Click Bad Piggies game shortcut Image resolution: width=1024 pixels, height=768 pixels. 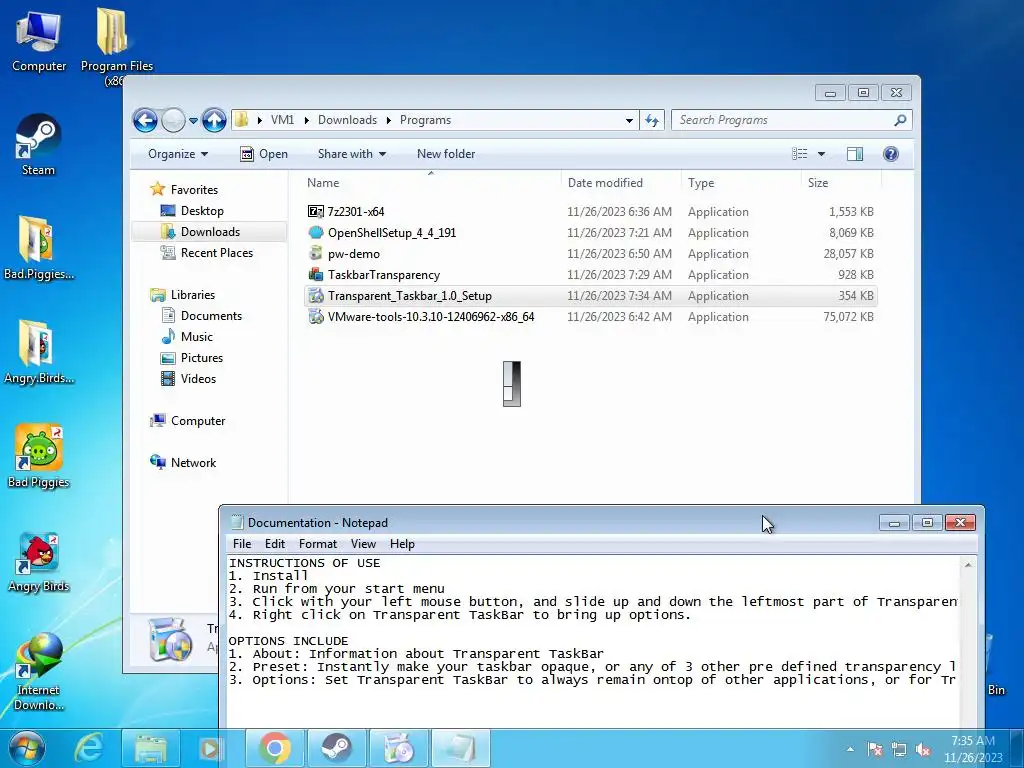pyautogui.click(x=38, y=456)
